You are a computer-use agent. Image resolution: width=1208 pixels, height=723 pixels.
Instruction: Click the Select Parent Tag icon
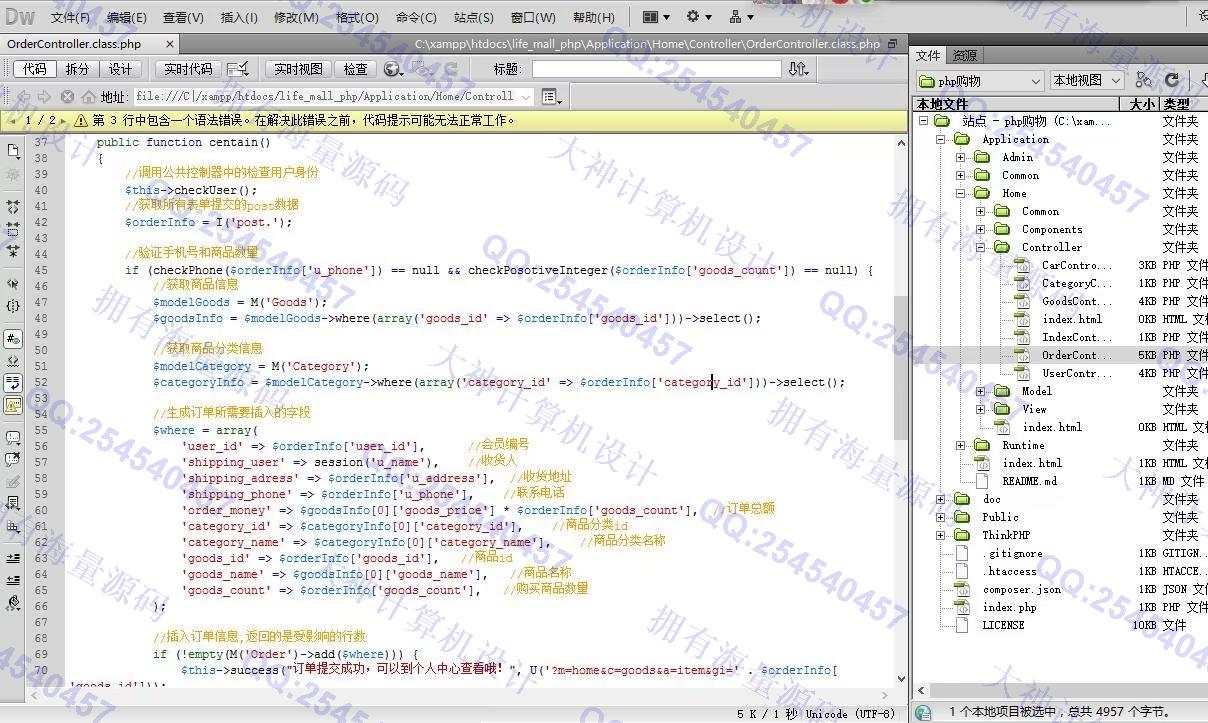point(13,284)
